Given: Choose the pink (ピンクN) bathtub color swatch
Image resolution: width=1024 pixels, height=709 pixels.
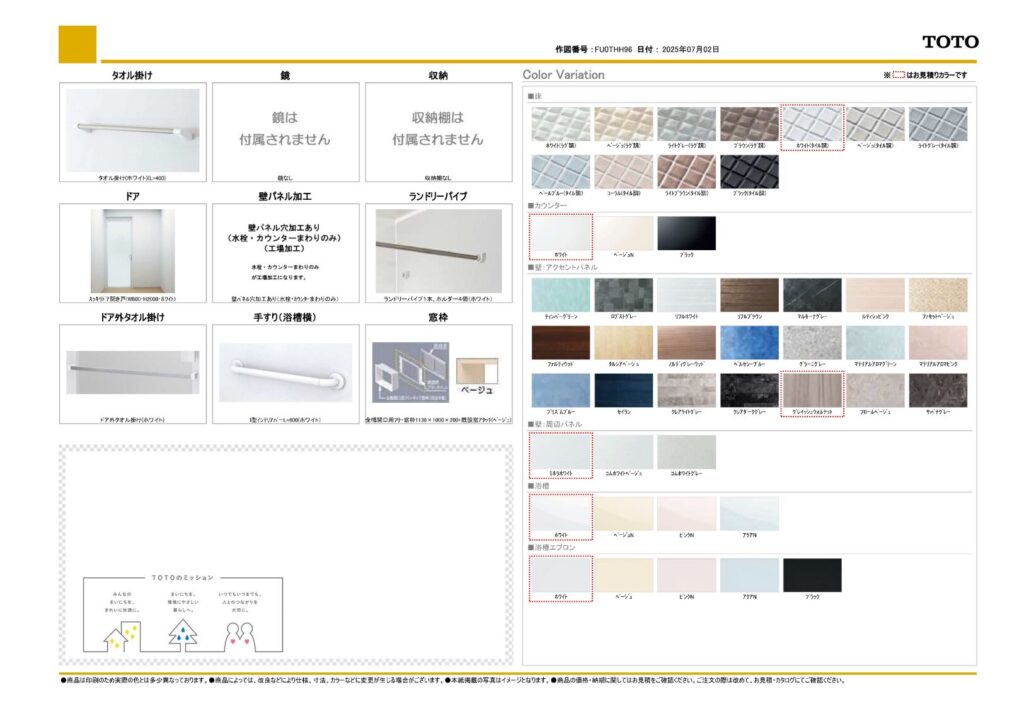Looking at the screenshot, I should click(x=686, y=513).
